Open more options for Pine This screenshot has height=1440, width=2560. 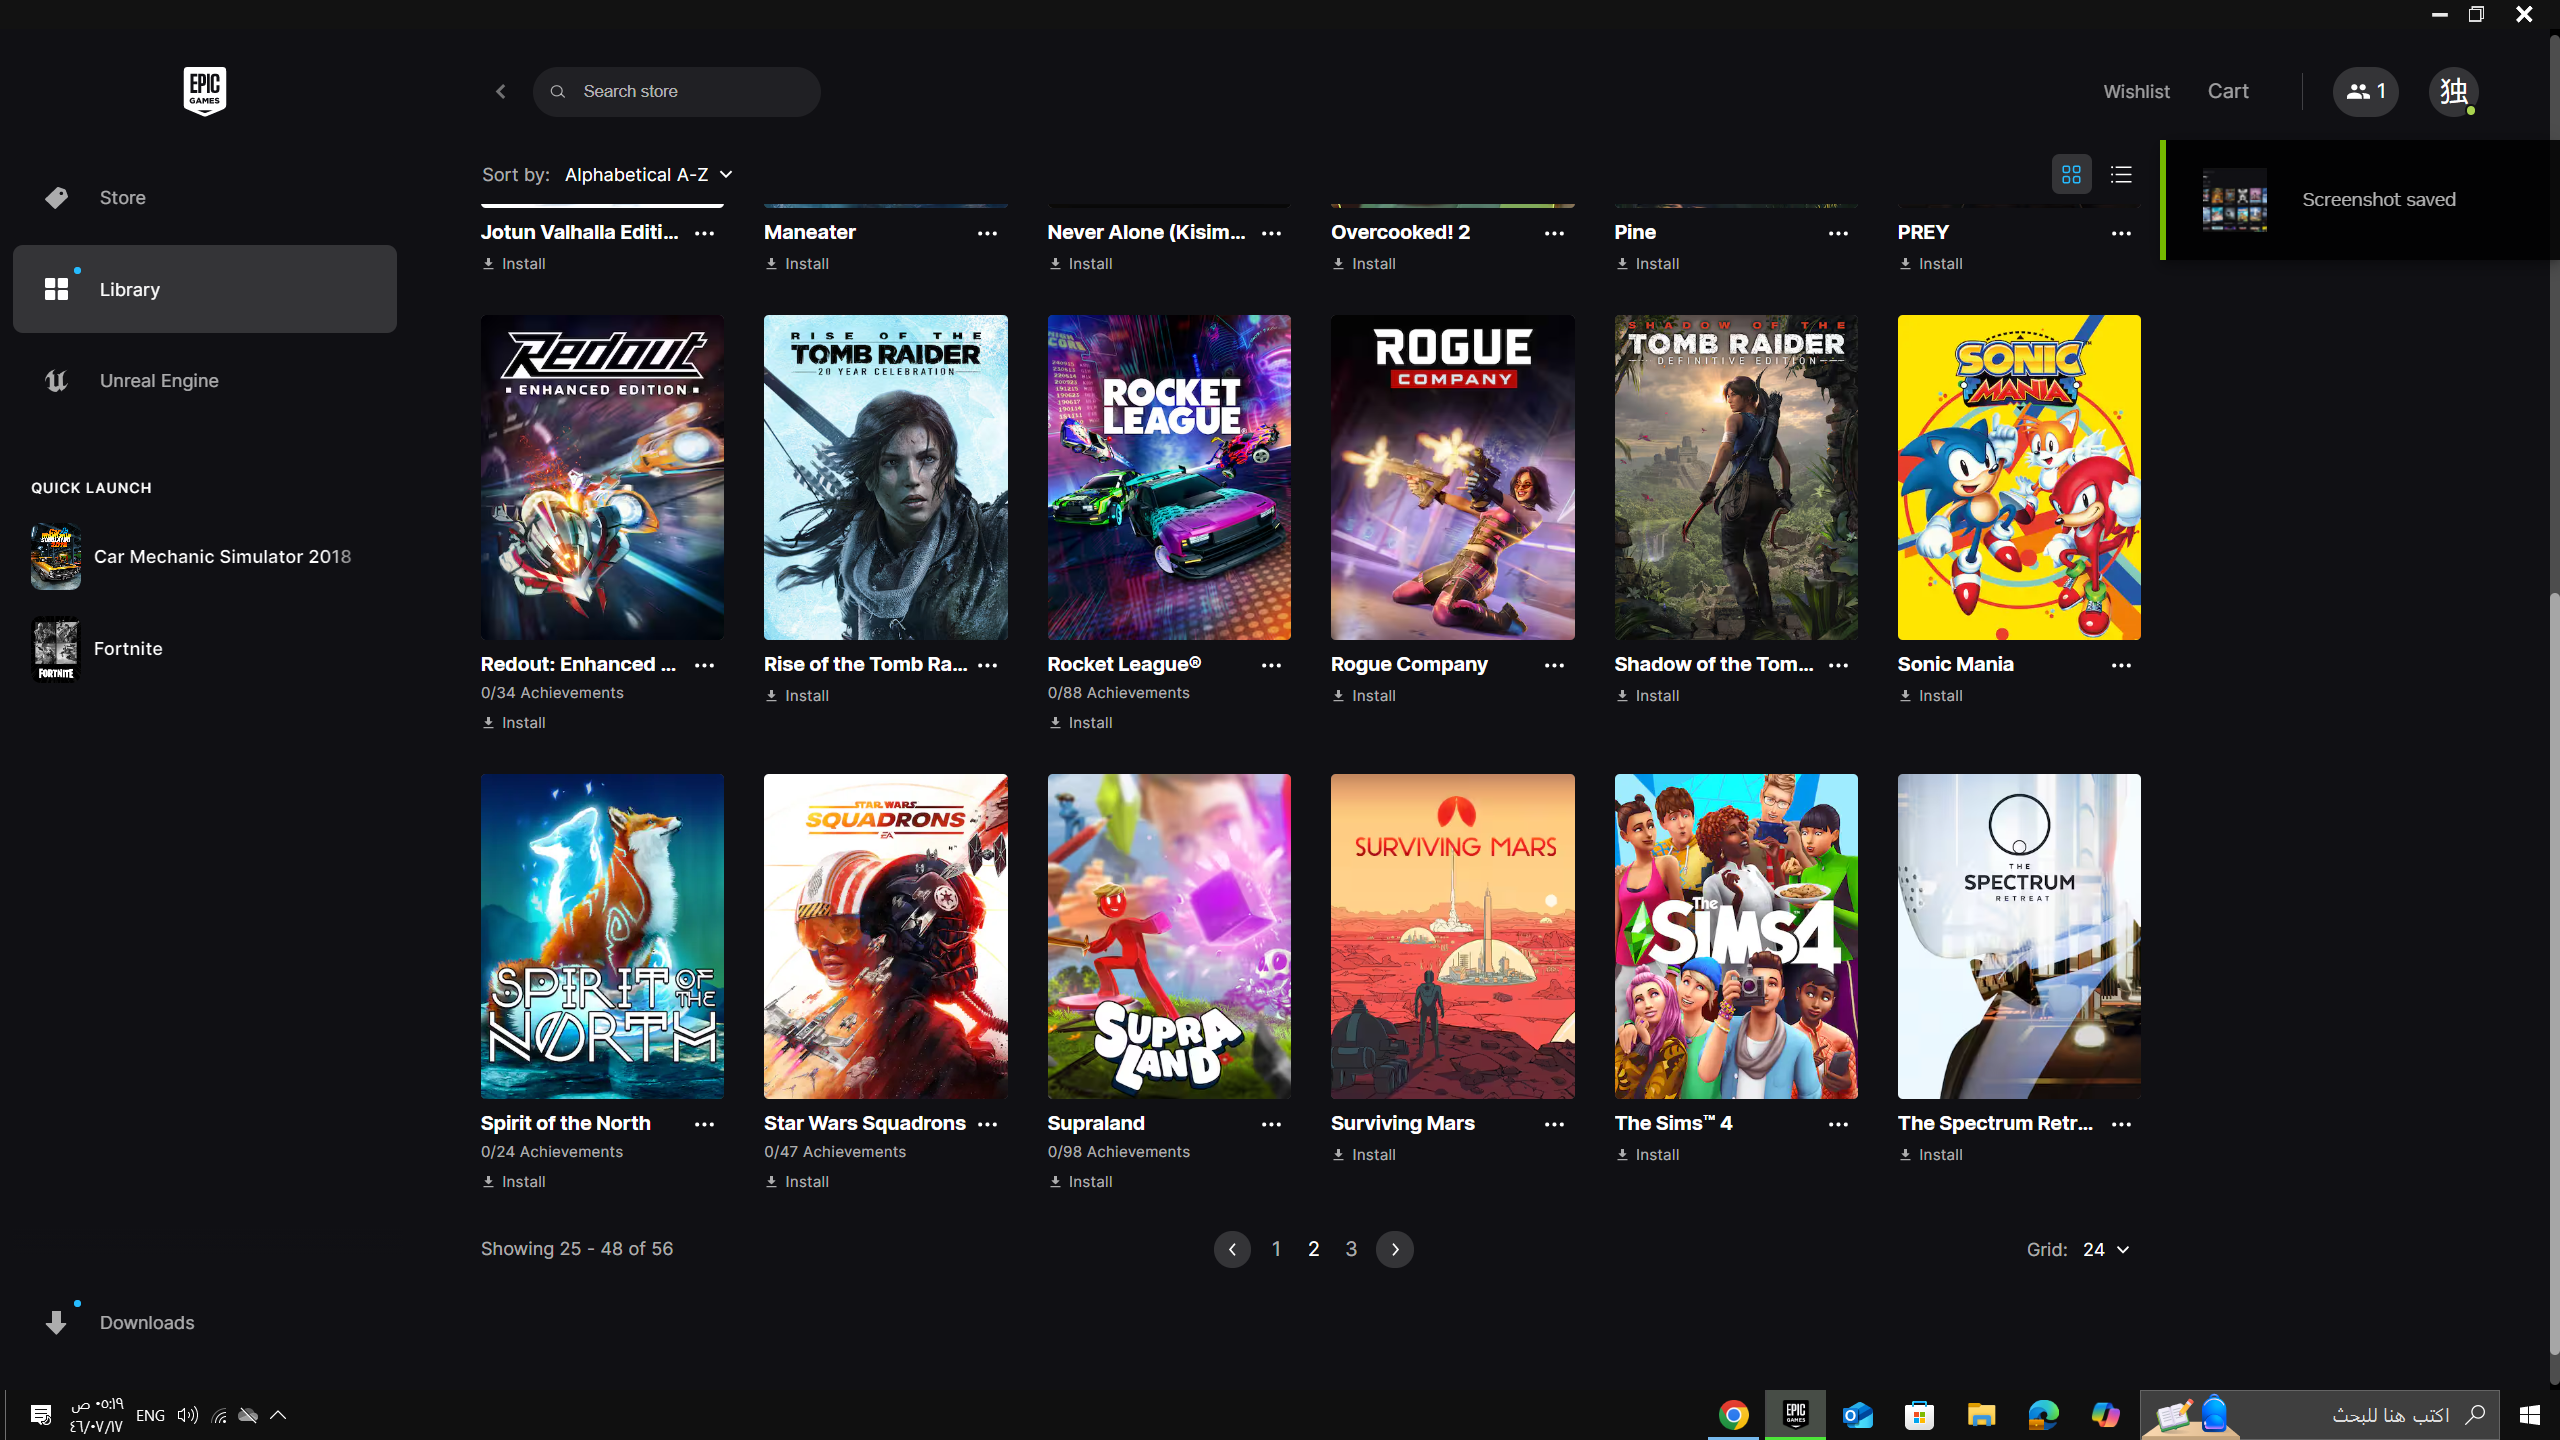click(x=1838, y=233)
